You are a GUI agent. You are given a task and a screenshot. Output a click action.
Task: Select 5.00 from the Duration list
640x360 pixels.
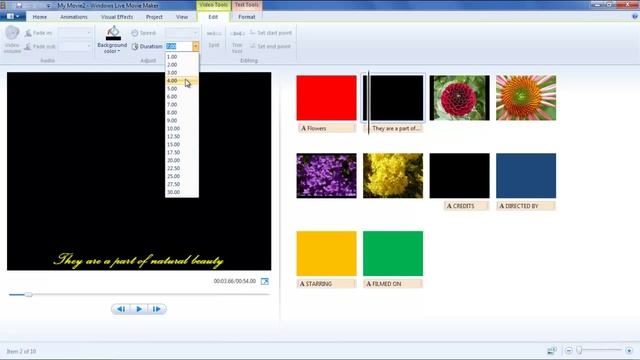[182, 89]
